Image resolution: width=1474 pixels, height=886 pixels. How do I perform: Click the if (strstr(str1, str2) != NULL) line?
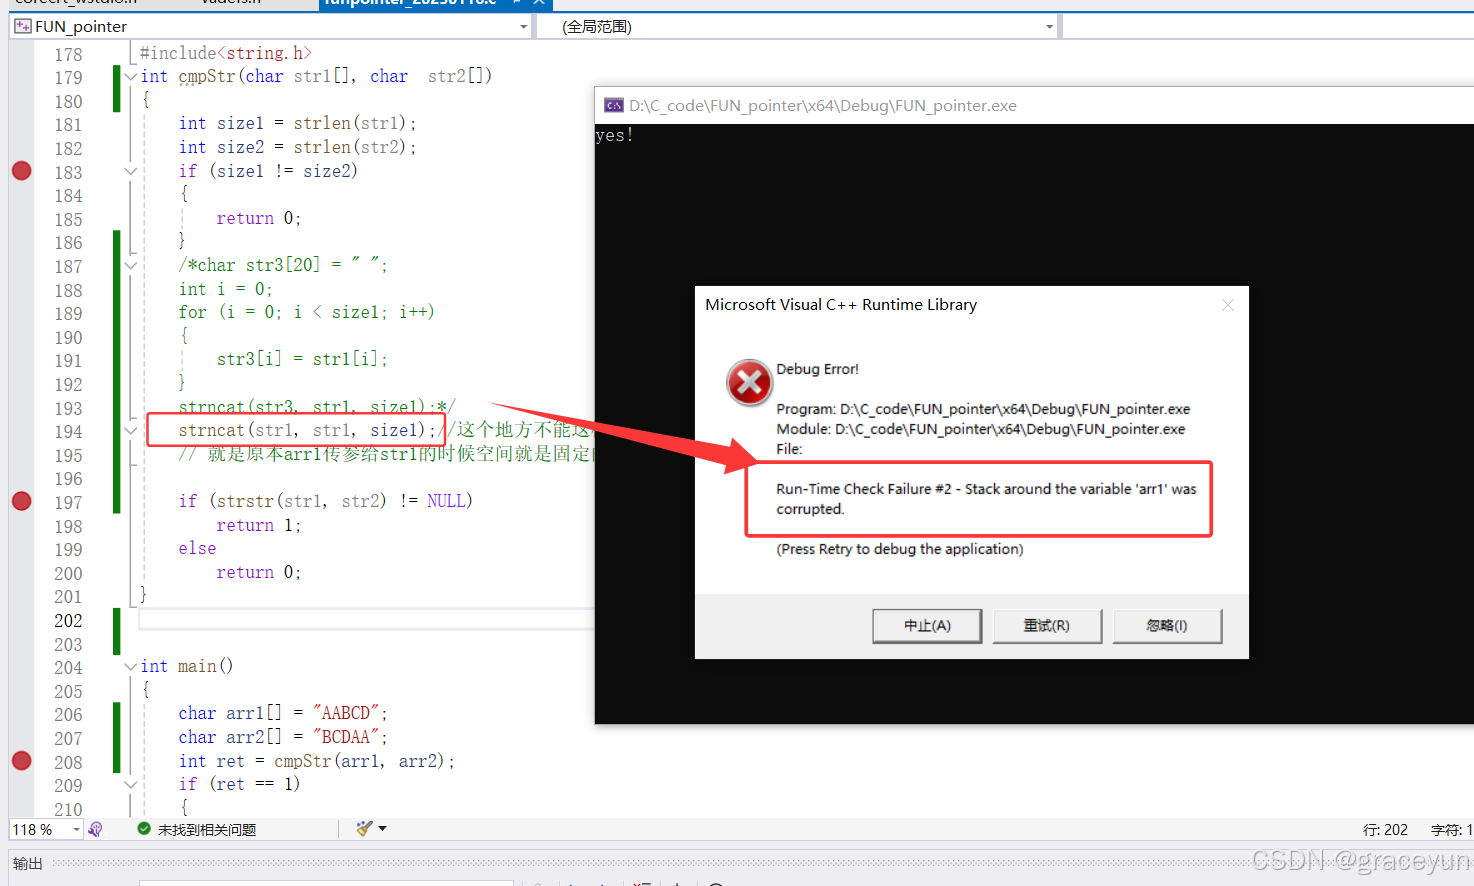[x=325, y=501]
